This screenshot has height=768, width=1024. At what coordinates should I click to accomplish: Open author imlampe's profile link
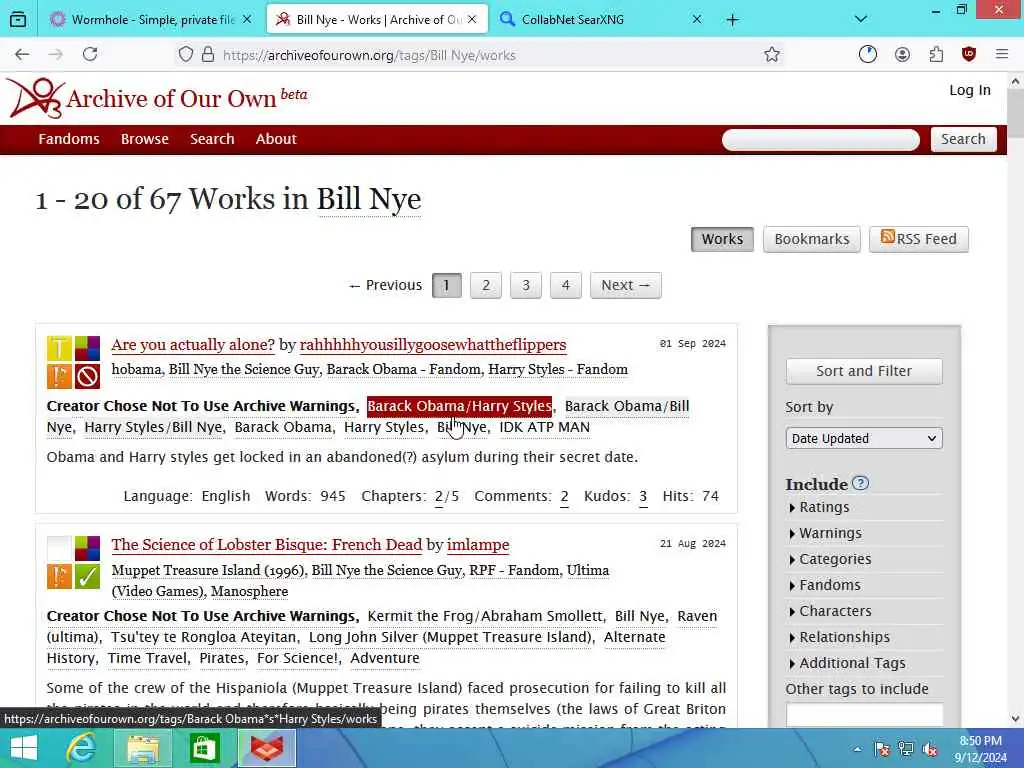(478, 545)
